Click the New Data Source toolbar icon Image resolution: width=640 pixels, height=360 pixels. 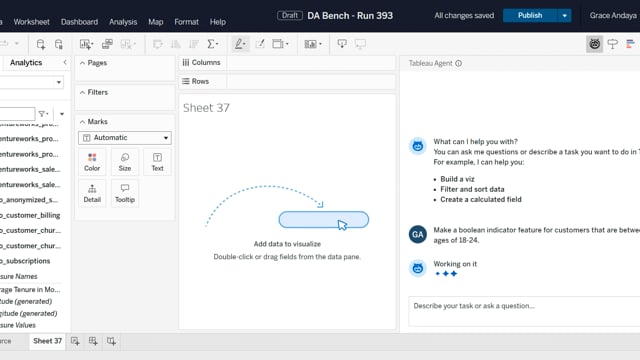coord(41,44)
